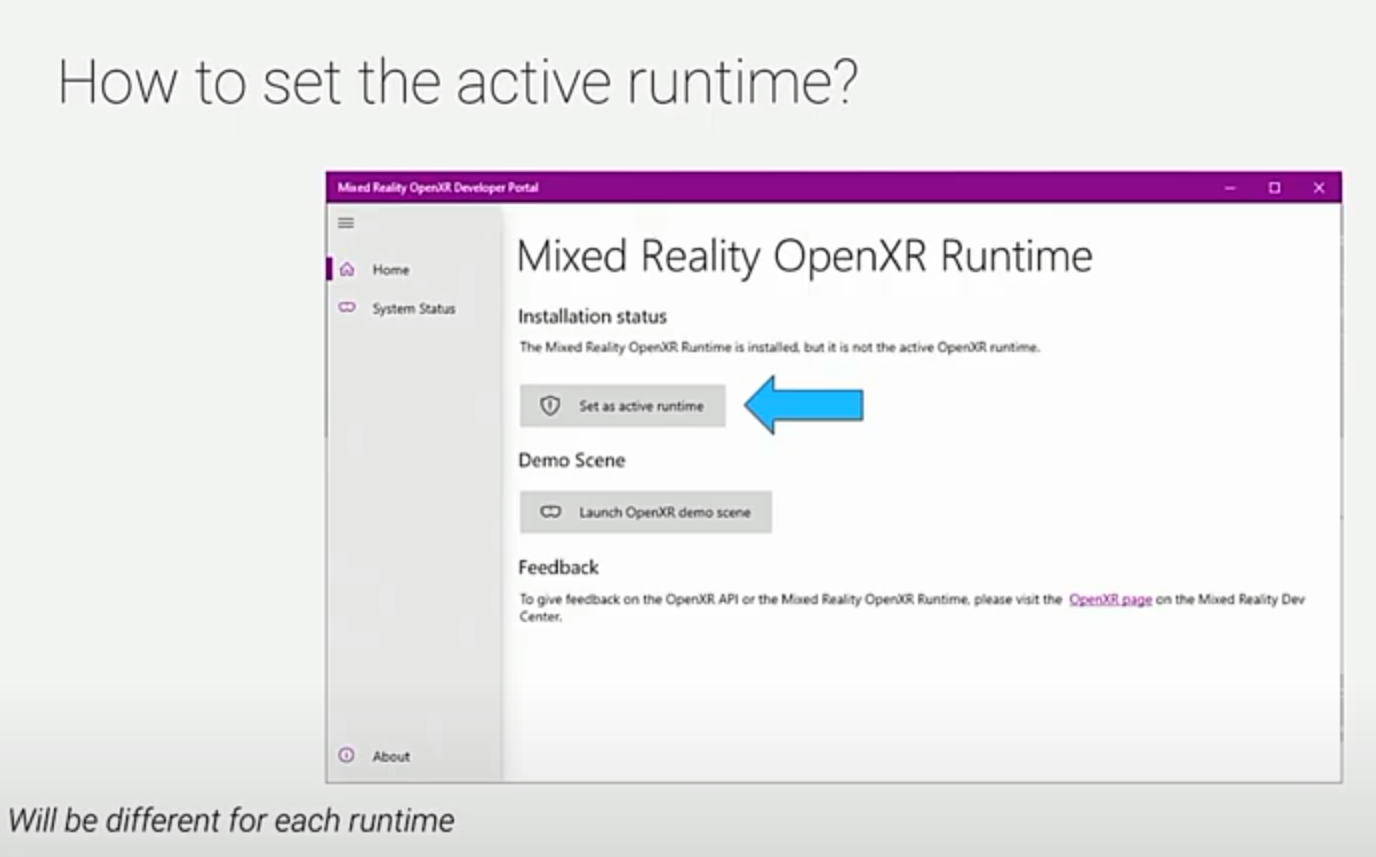This screenshot has width=1376, height=857.
Task: Click the not active runtime status text
Action: pyautogui.click(x=780, y=348)
